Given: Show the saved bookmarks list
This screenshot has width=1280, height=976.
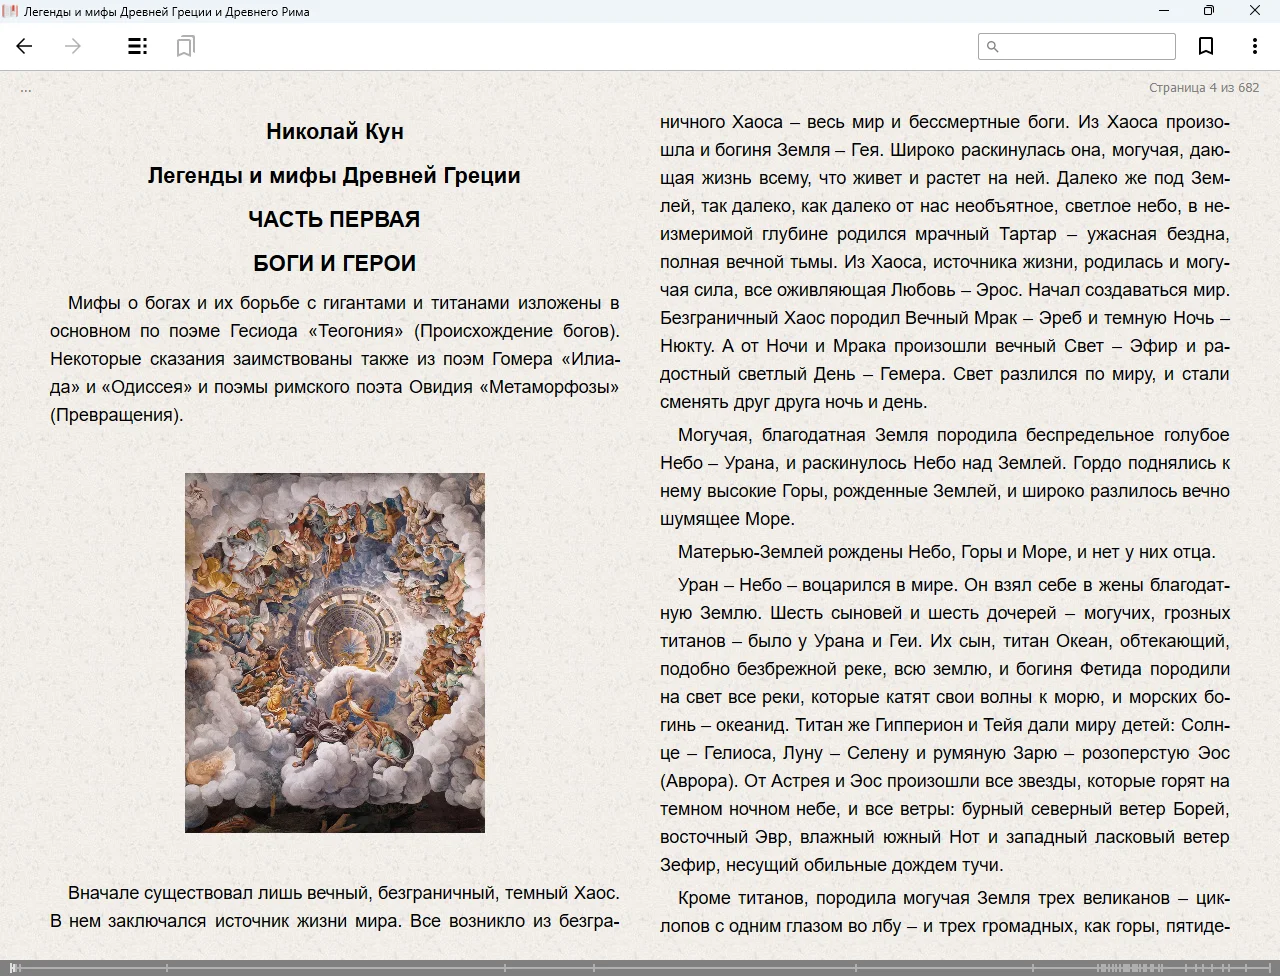Looking at the screenshot, I should pyautogui.click(x=185, y=46).
